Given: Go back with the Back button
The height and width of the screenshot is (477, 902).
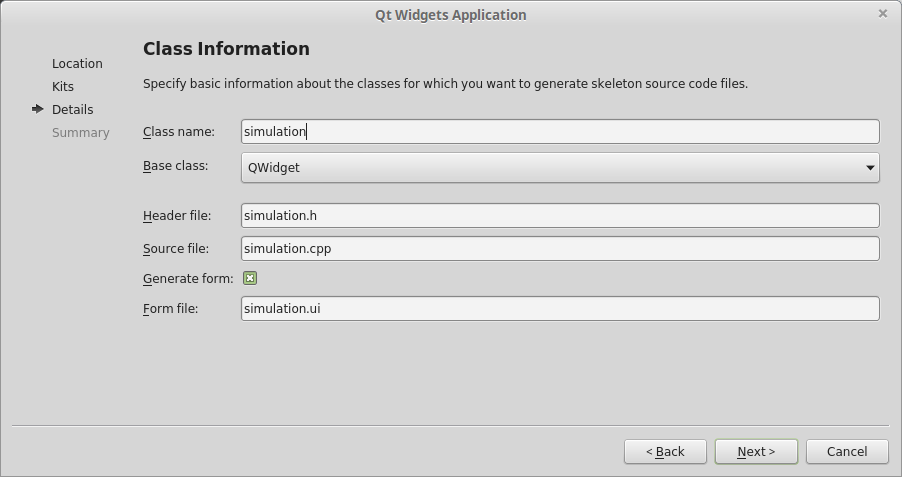Looking at the screenshot, I should point(665,452).
